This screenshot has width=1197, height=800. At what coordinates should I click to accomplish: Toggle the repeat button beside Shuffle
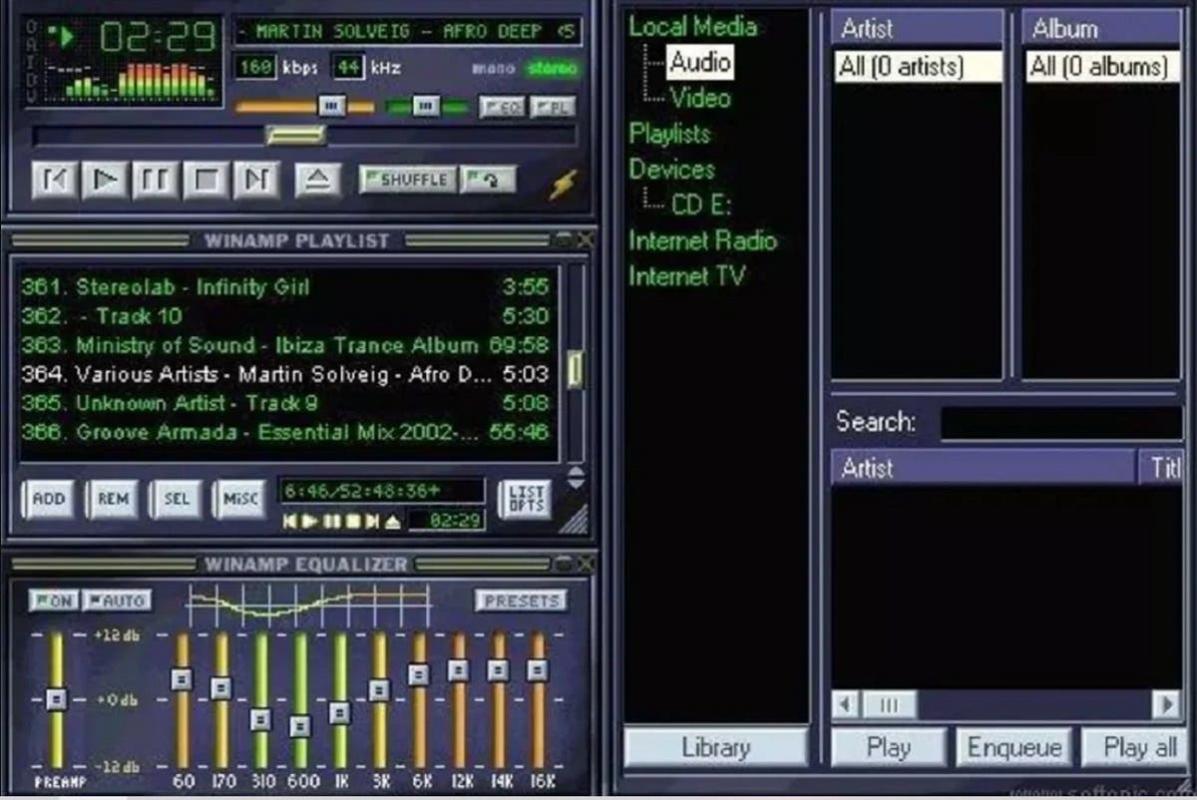488,180
